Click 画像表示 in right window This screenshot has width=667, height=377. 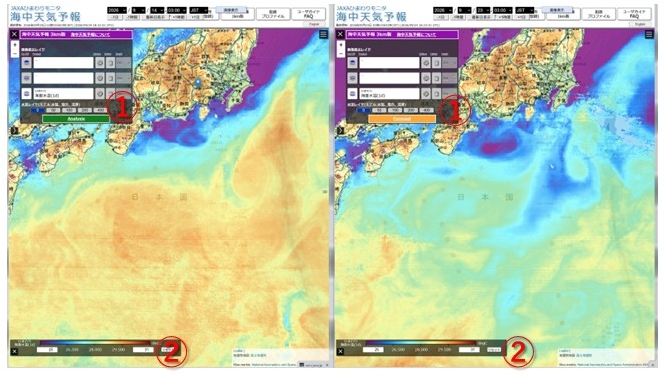tap(556, 10)
